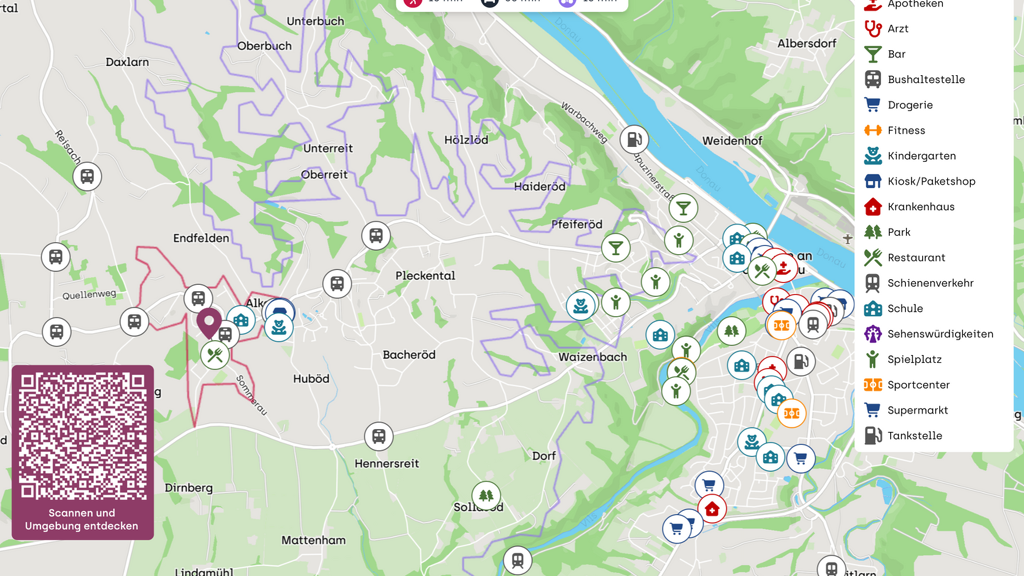
Task: Click the QR code to explore surroundings
Action: point(83,437)
